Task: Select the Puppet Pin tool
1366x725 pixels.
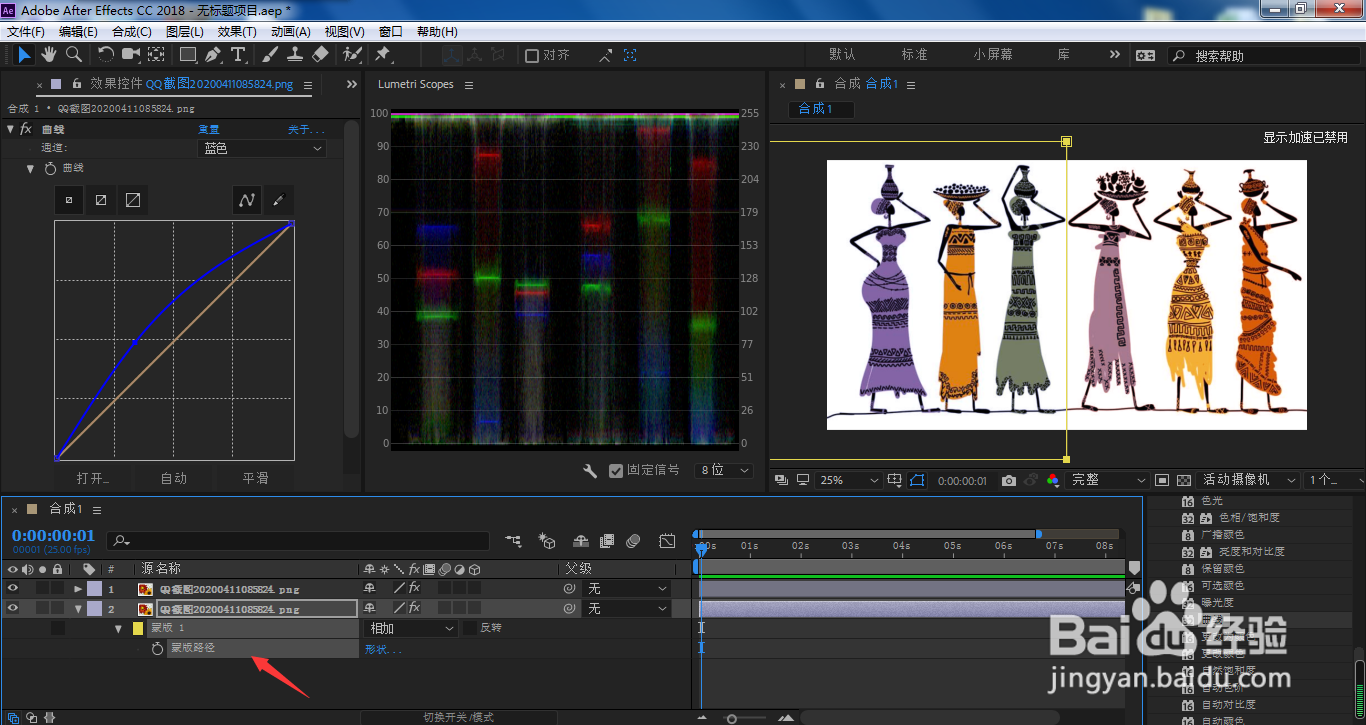Action: 382,54
